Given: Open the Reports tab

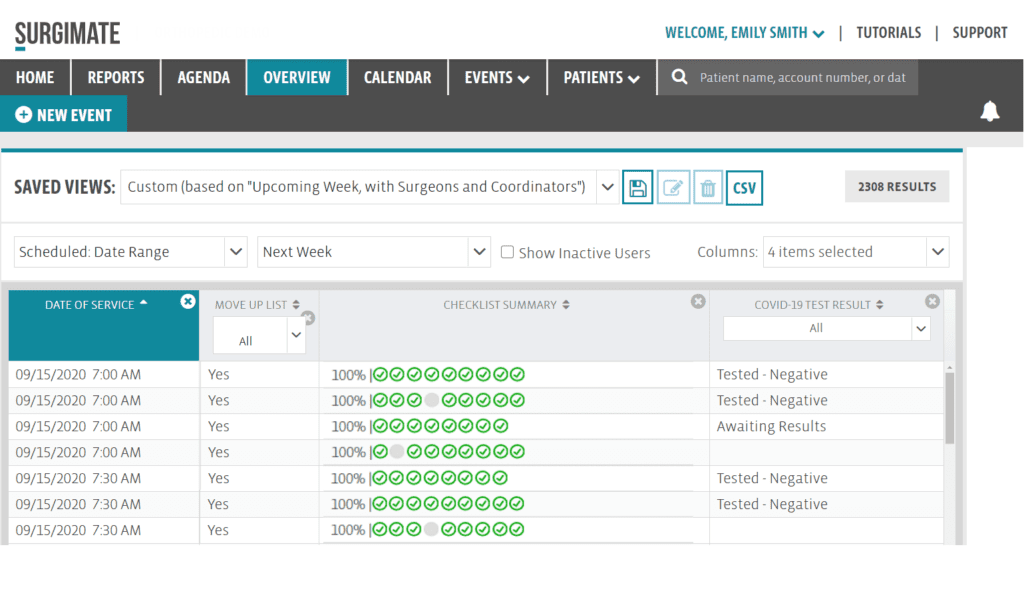Looking at the screenshot, I should click(116, 77).
